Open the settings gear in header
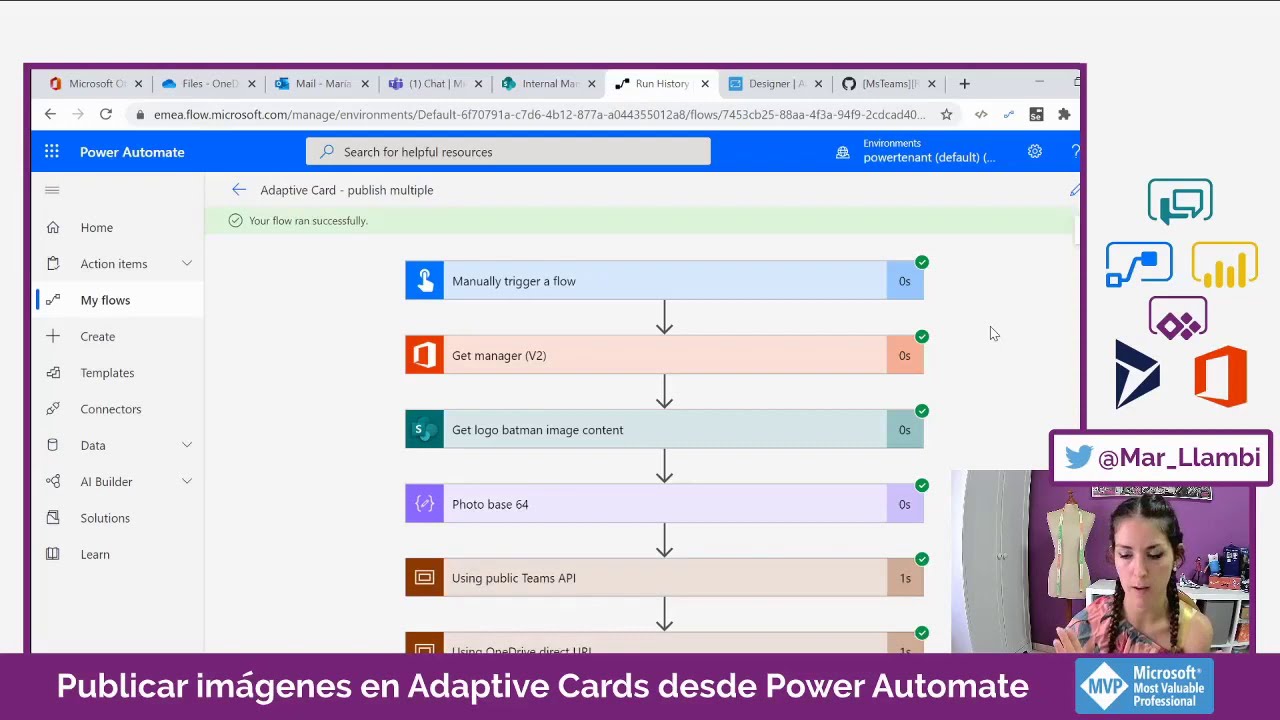 1035,152
